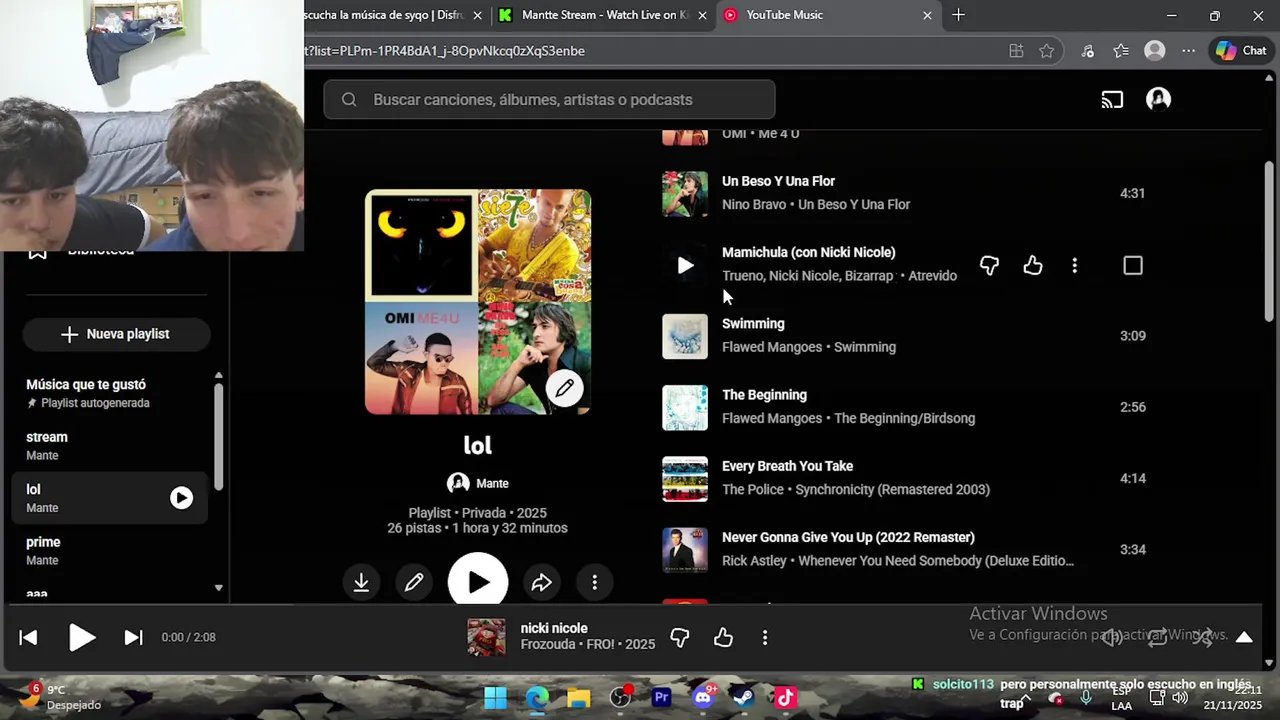The image size is (1280, 720).
Task: Add this page to favorites star icon
Action: (x=1046, y=51)
